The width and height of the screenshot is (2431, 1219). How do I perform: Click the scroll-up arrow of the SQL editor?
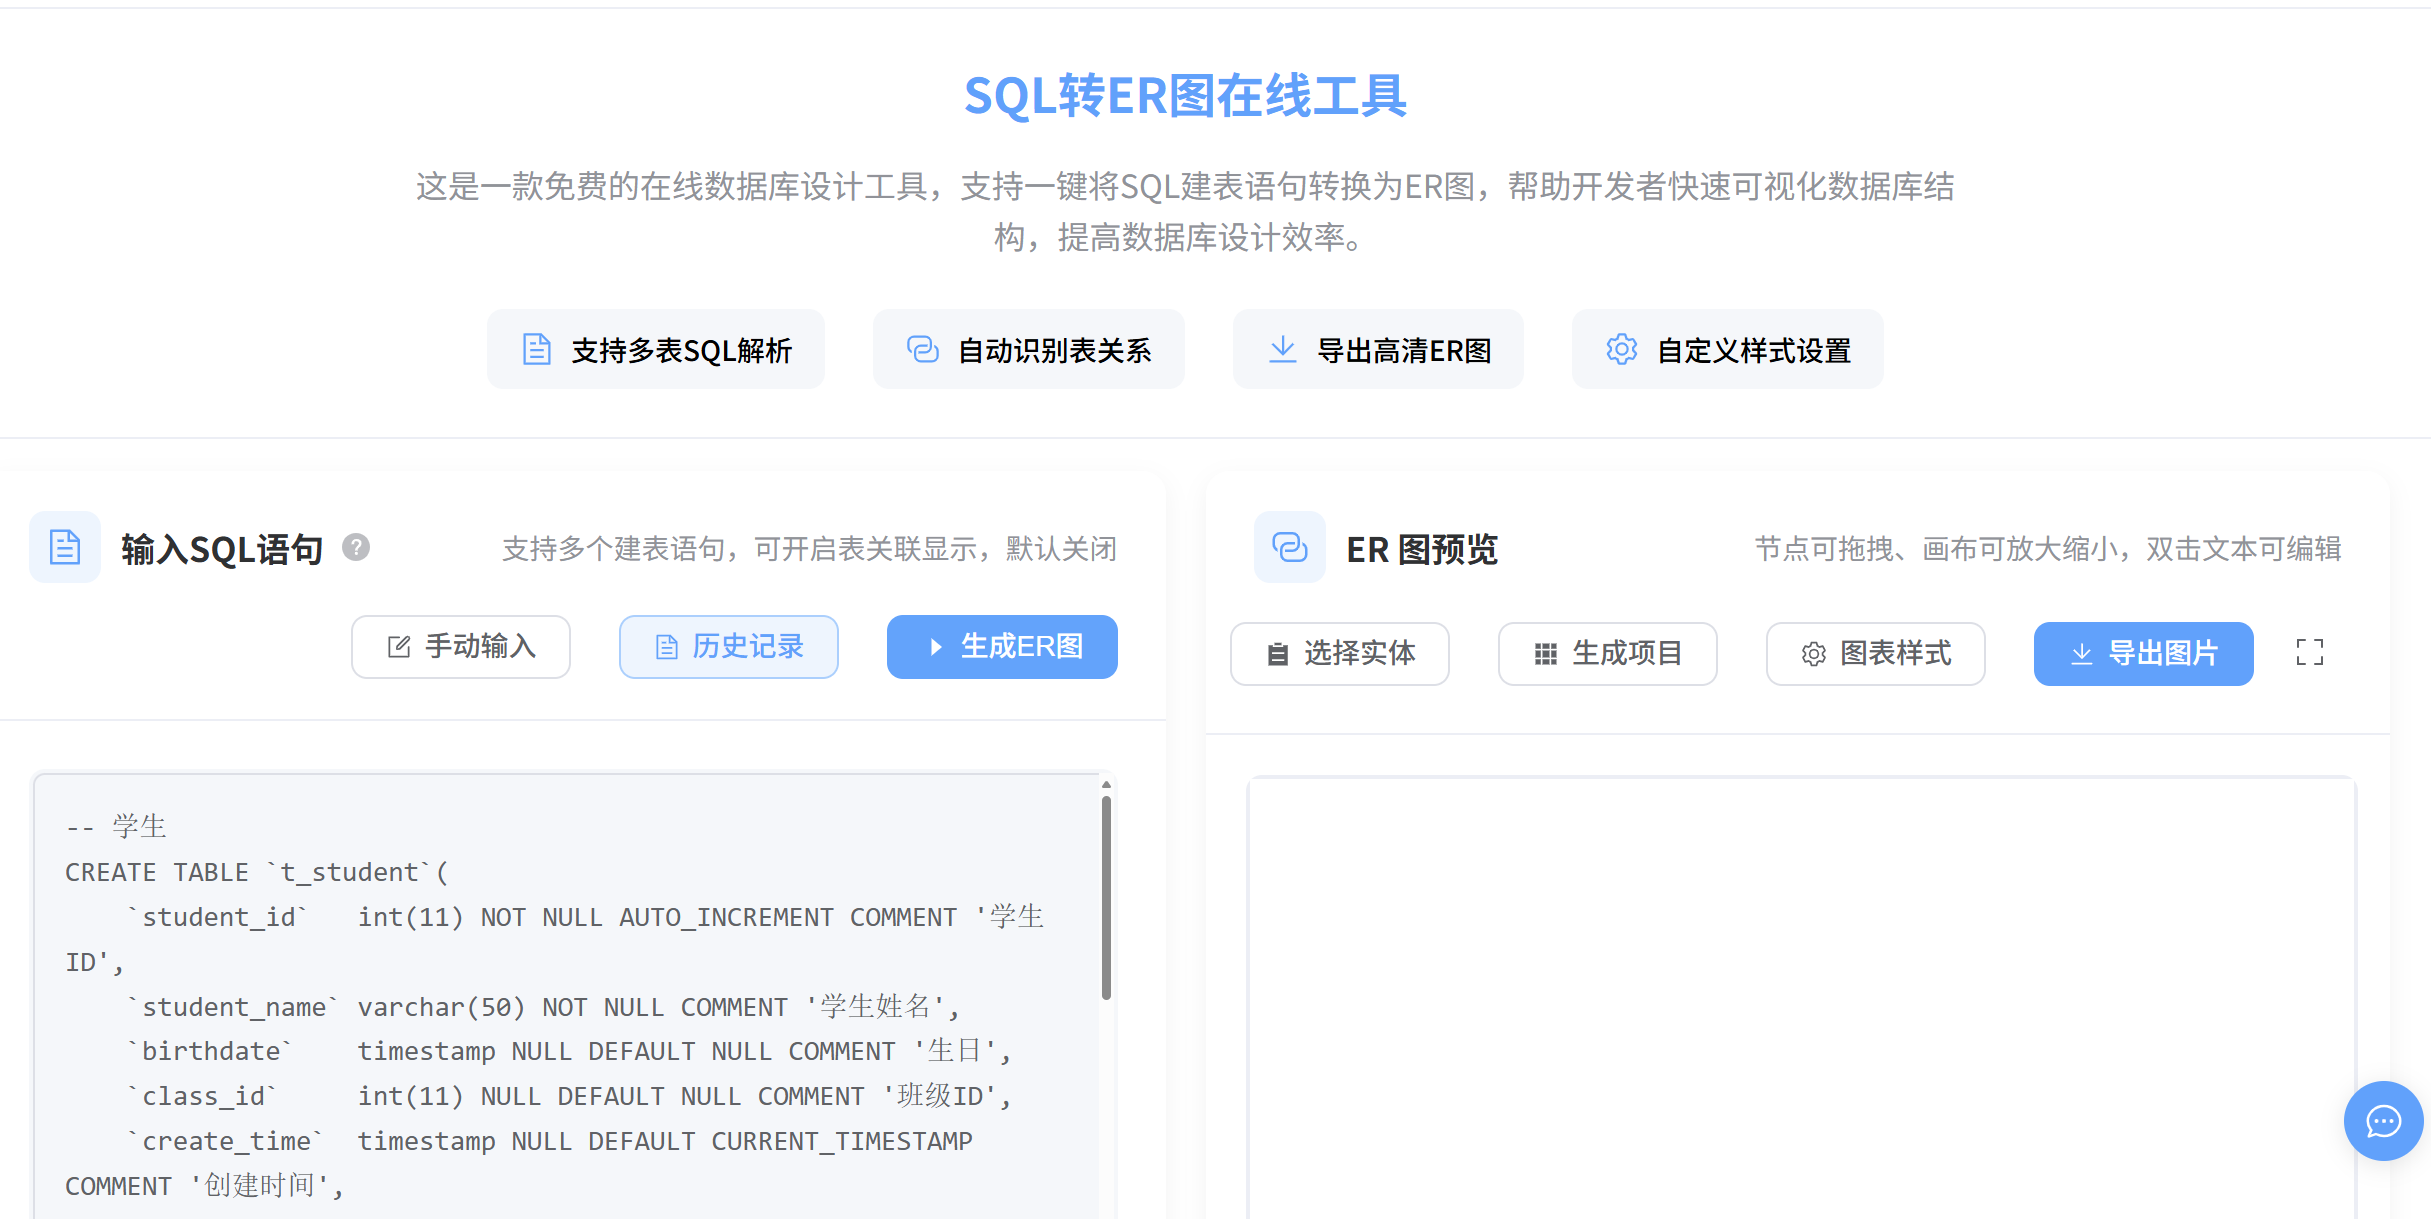1106,785
